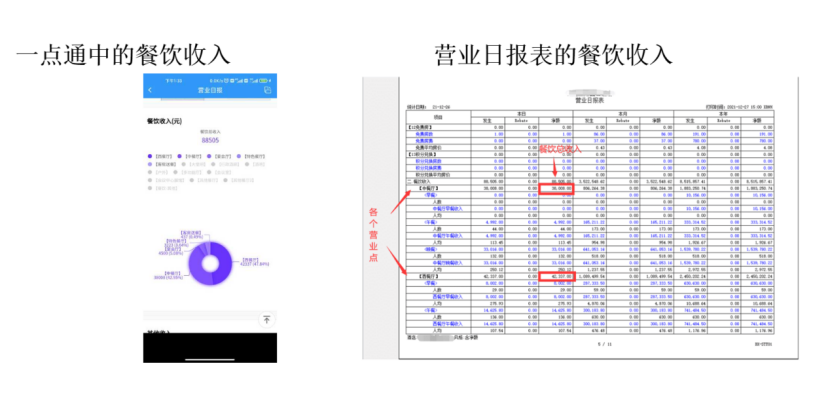The height and width of the screenshot is (399, 831).
Task: Click the red-boxed 中餐厅 net amount cell
Action: click(556, 188)
